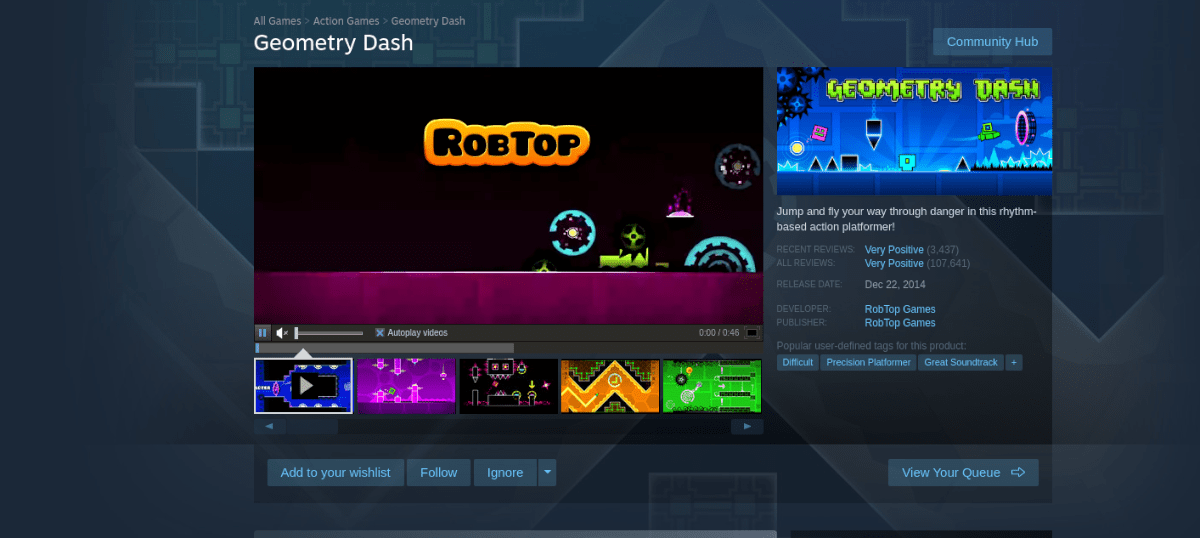
Task: Pause the trailer video
Action: point(262,332)
